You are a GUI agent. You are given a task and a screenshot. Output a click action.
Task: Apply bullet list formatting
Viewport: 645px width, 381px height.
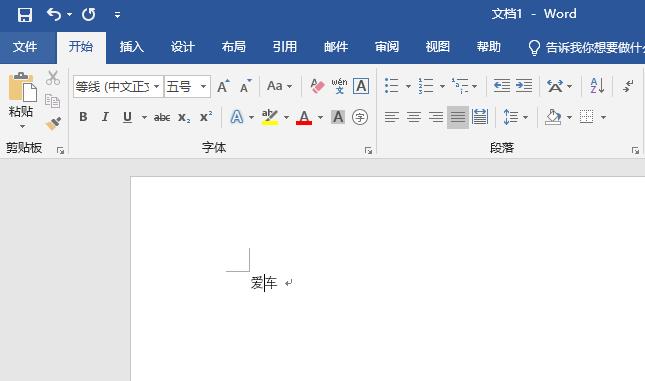(392, 86)
